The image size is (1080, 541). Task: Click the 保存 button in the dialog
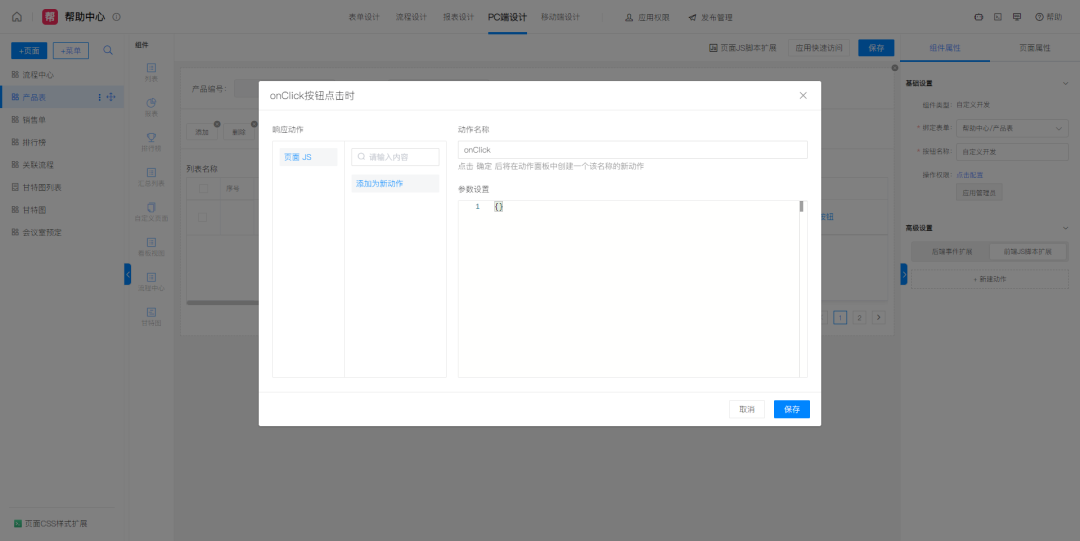[x=791, y=409]
